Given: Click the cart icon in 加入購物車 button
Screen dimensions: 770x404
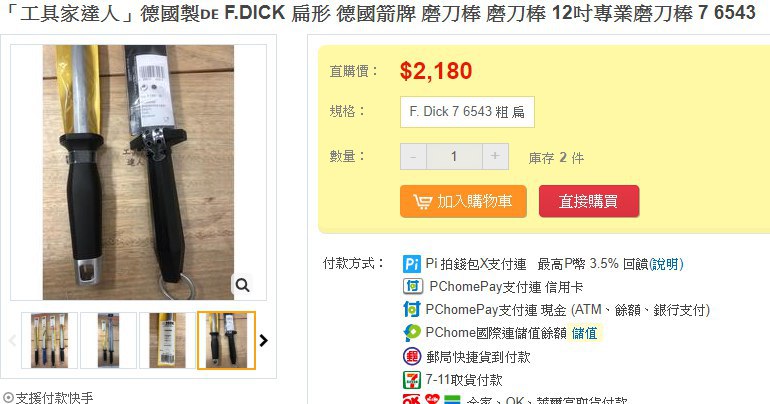Looking at the screenshot, I should click(x=422, y=202).
